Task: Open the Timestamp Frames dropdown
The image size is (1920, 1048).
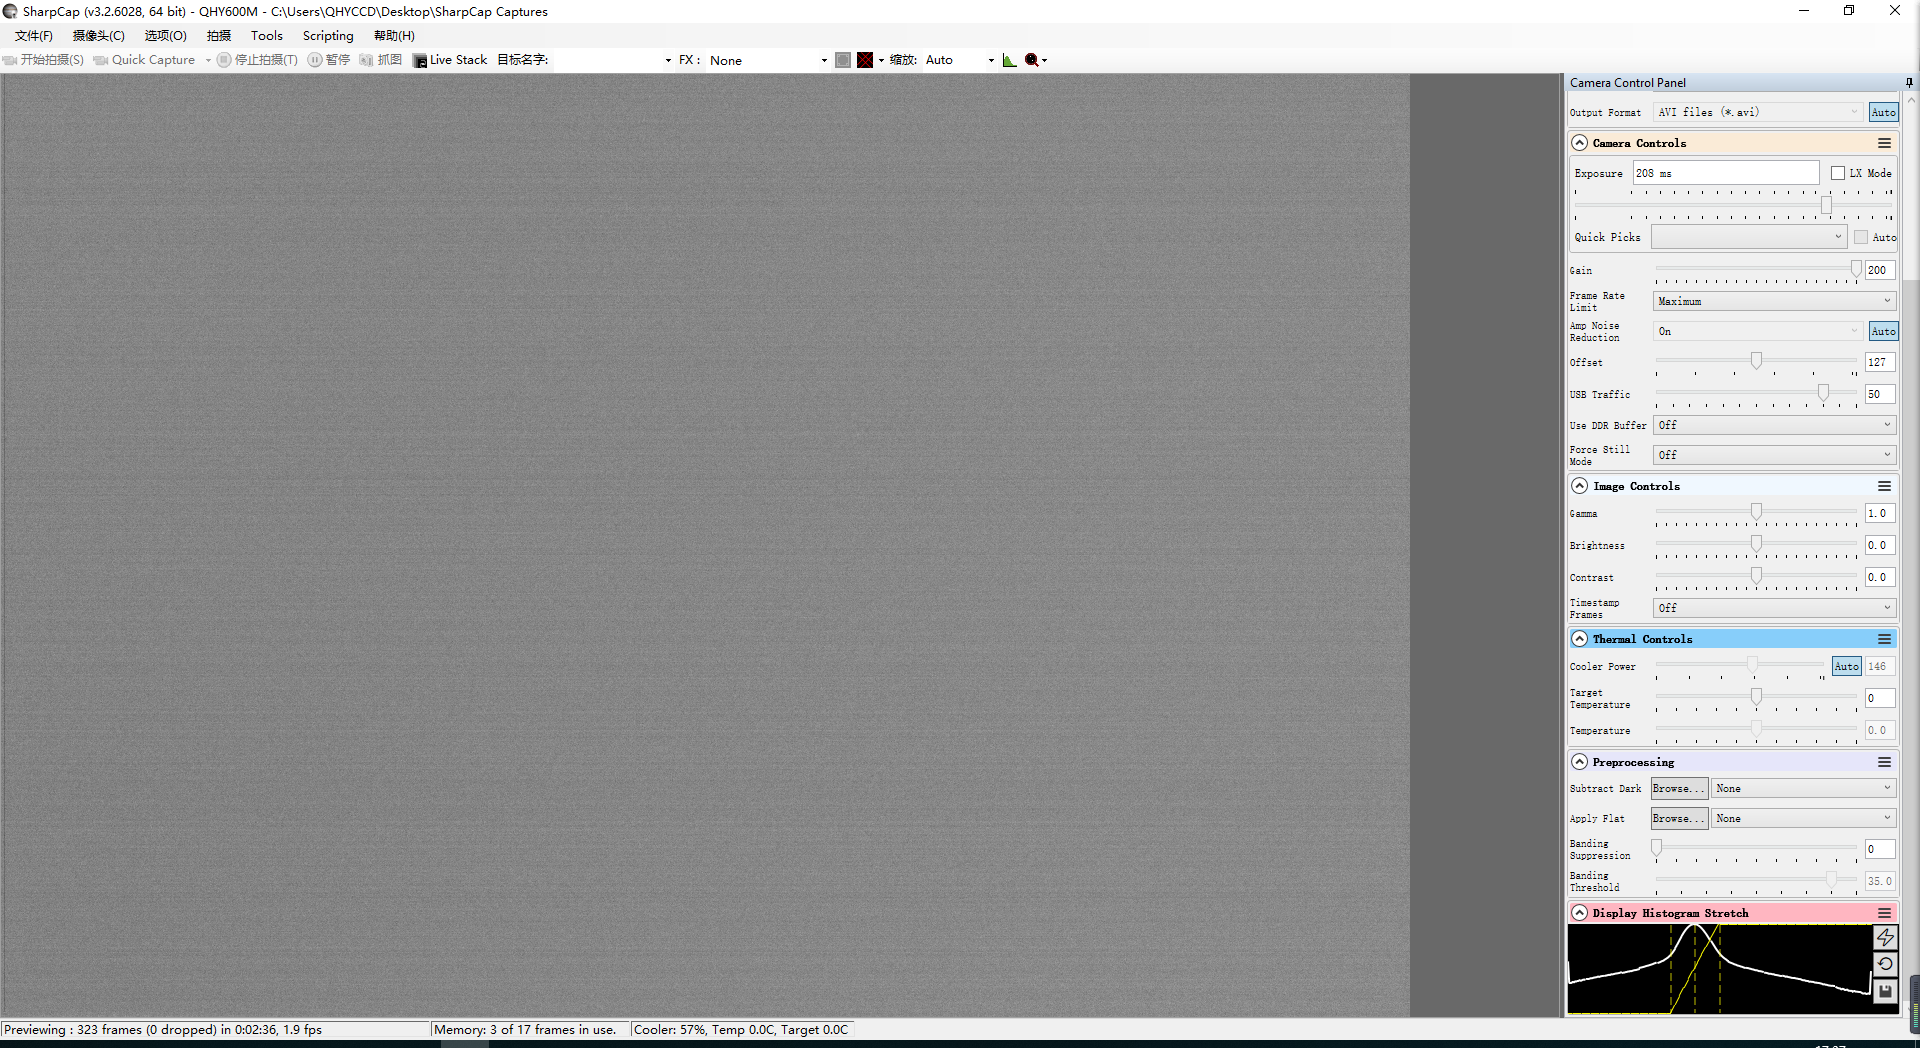Action: 1775,608
